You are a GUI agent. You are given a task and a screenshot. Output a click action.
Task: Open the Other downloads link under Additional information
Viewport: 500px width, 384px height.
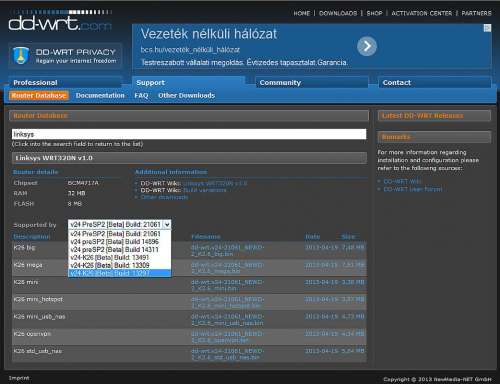coord(164,197)
